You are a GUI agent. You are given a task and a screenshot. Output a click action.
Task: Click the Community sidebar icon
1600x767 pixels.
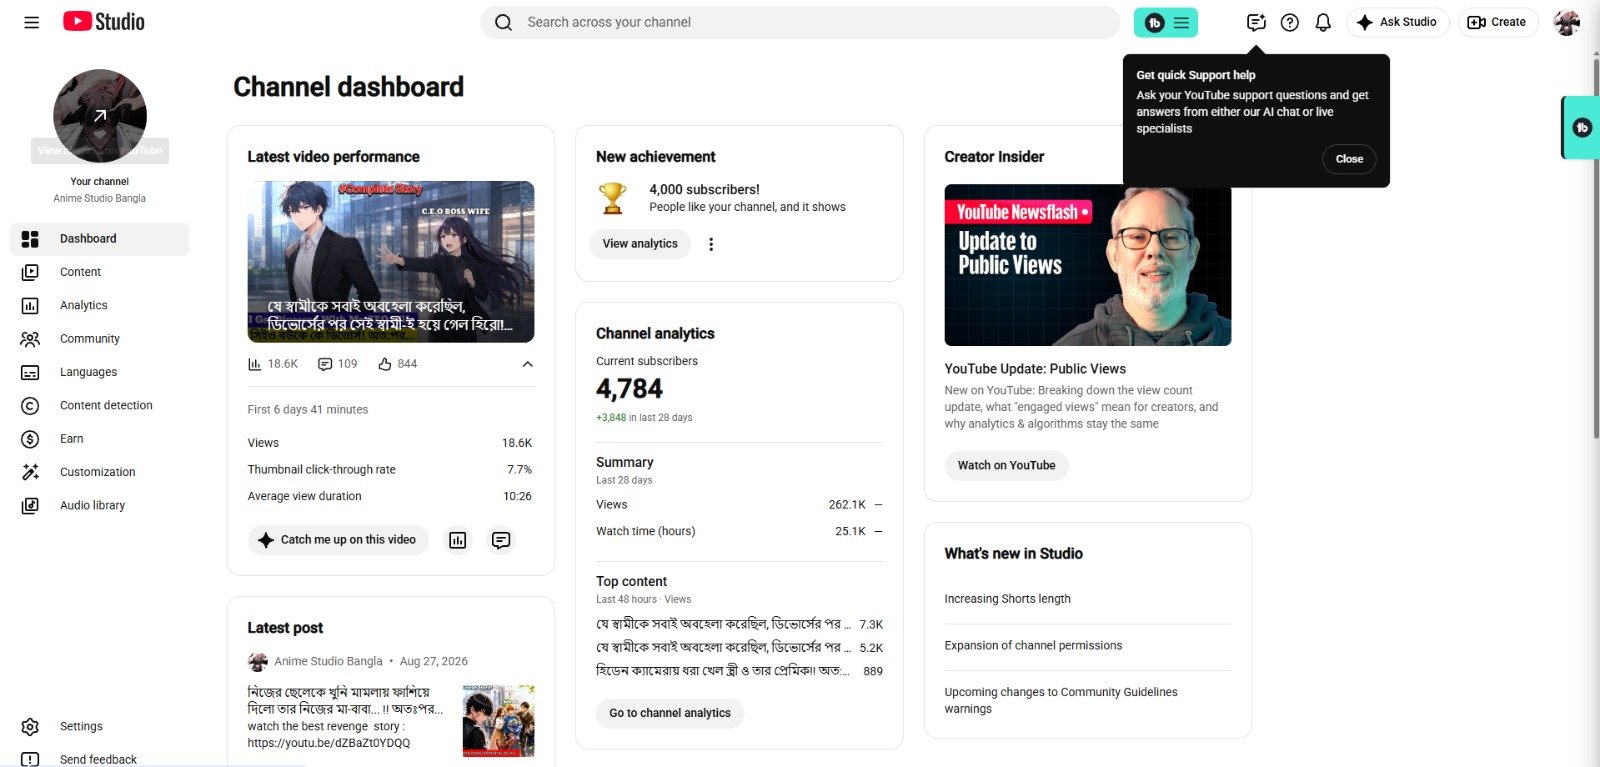pyautogui.click(x=30, y=339)
